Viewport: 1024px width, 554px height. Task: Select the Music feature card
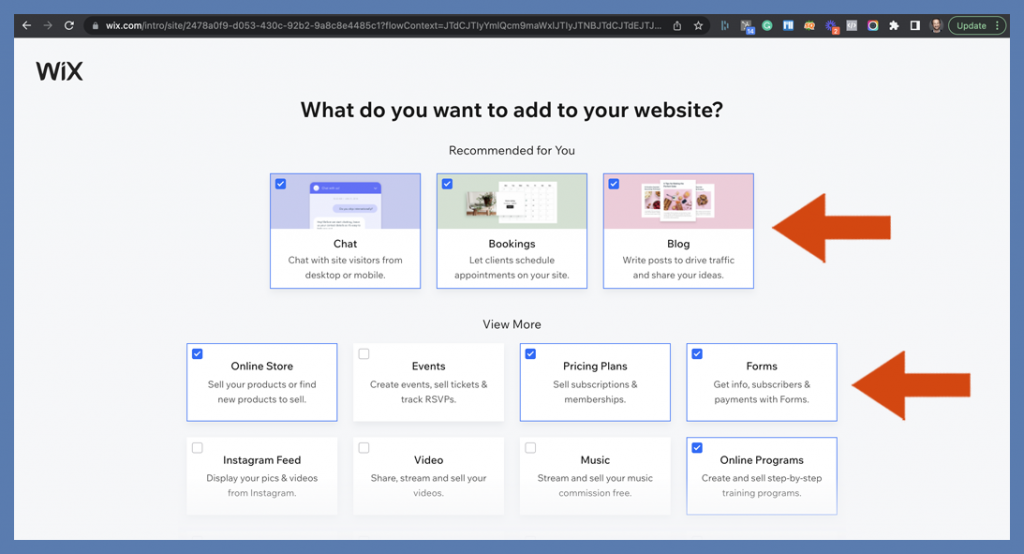(595, 476)
